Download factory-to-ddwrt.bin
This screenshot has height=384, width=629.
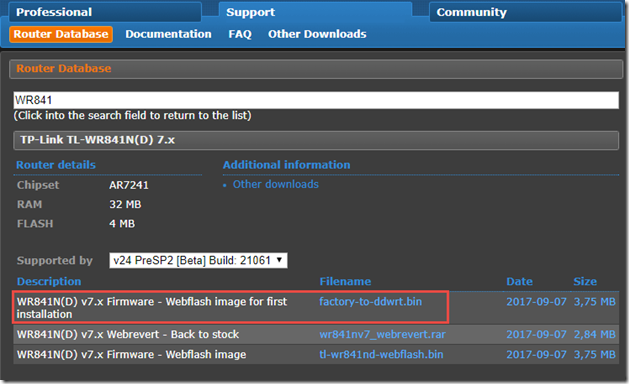pos(371,301)
